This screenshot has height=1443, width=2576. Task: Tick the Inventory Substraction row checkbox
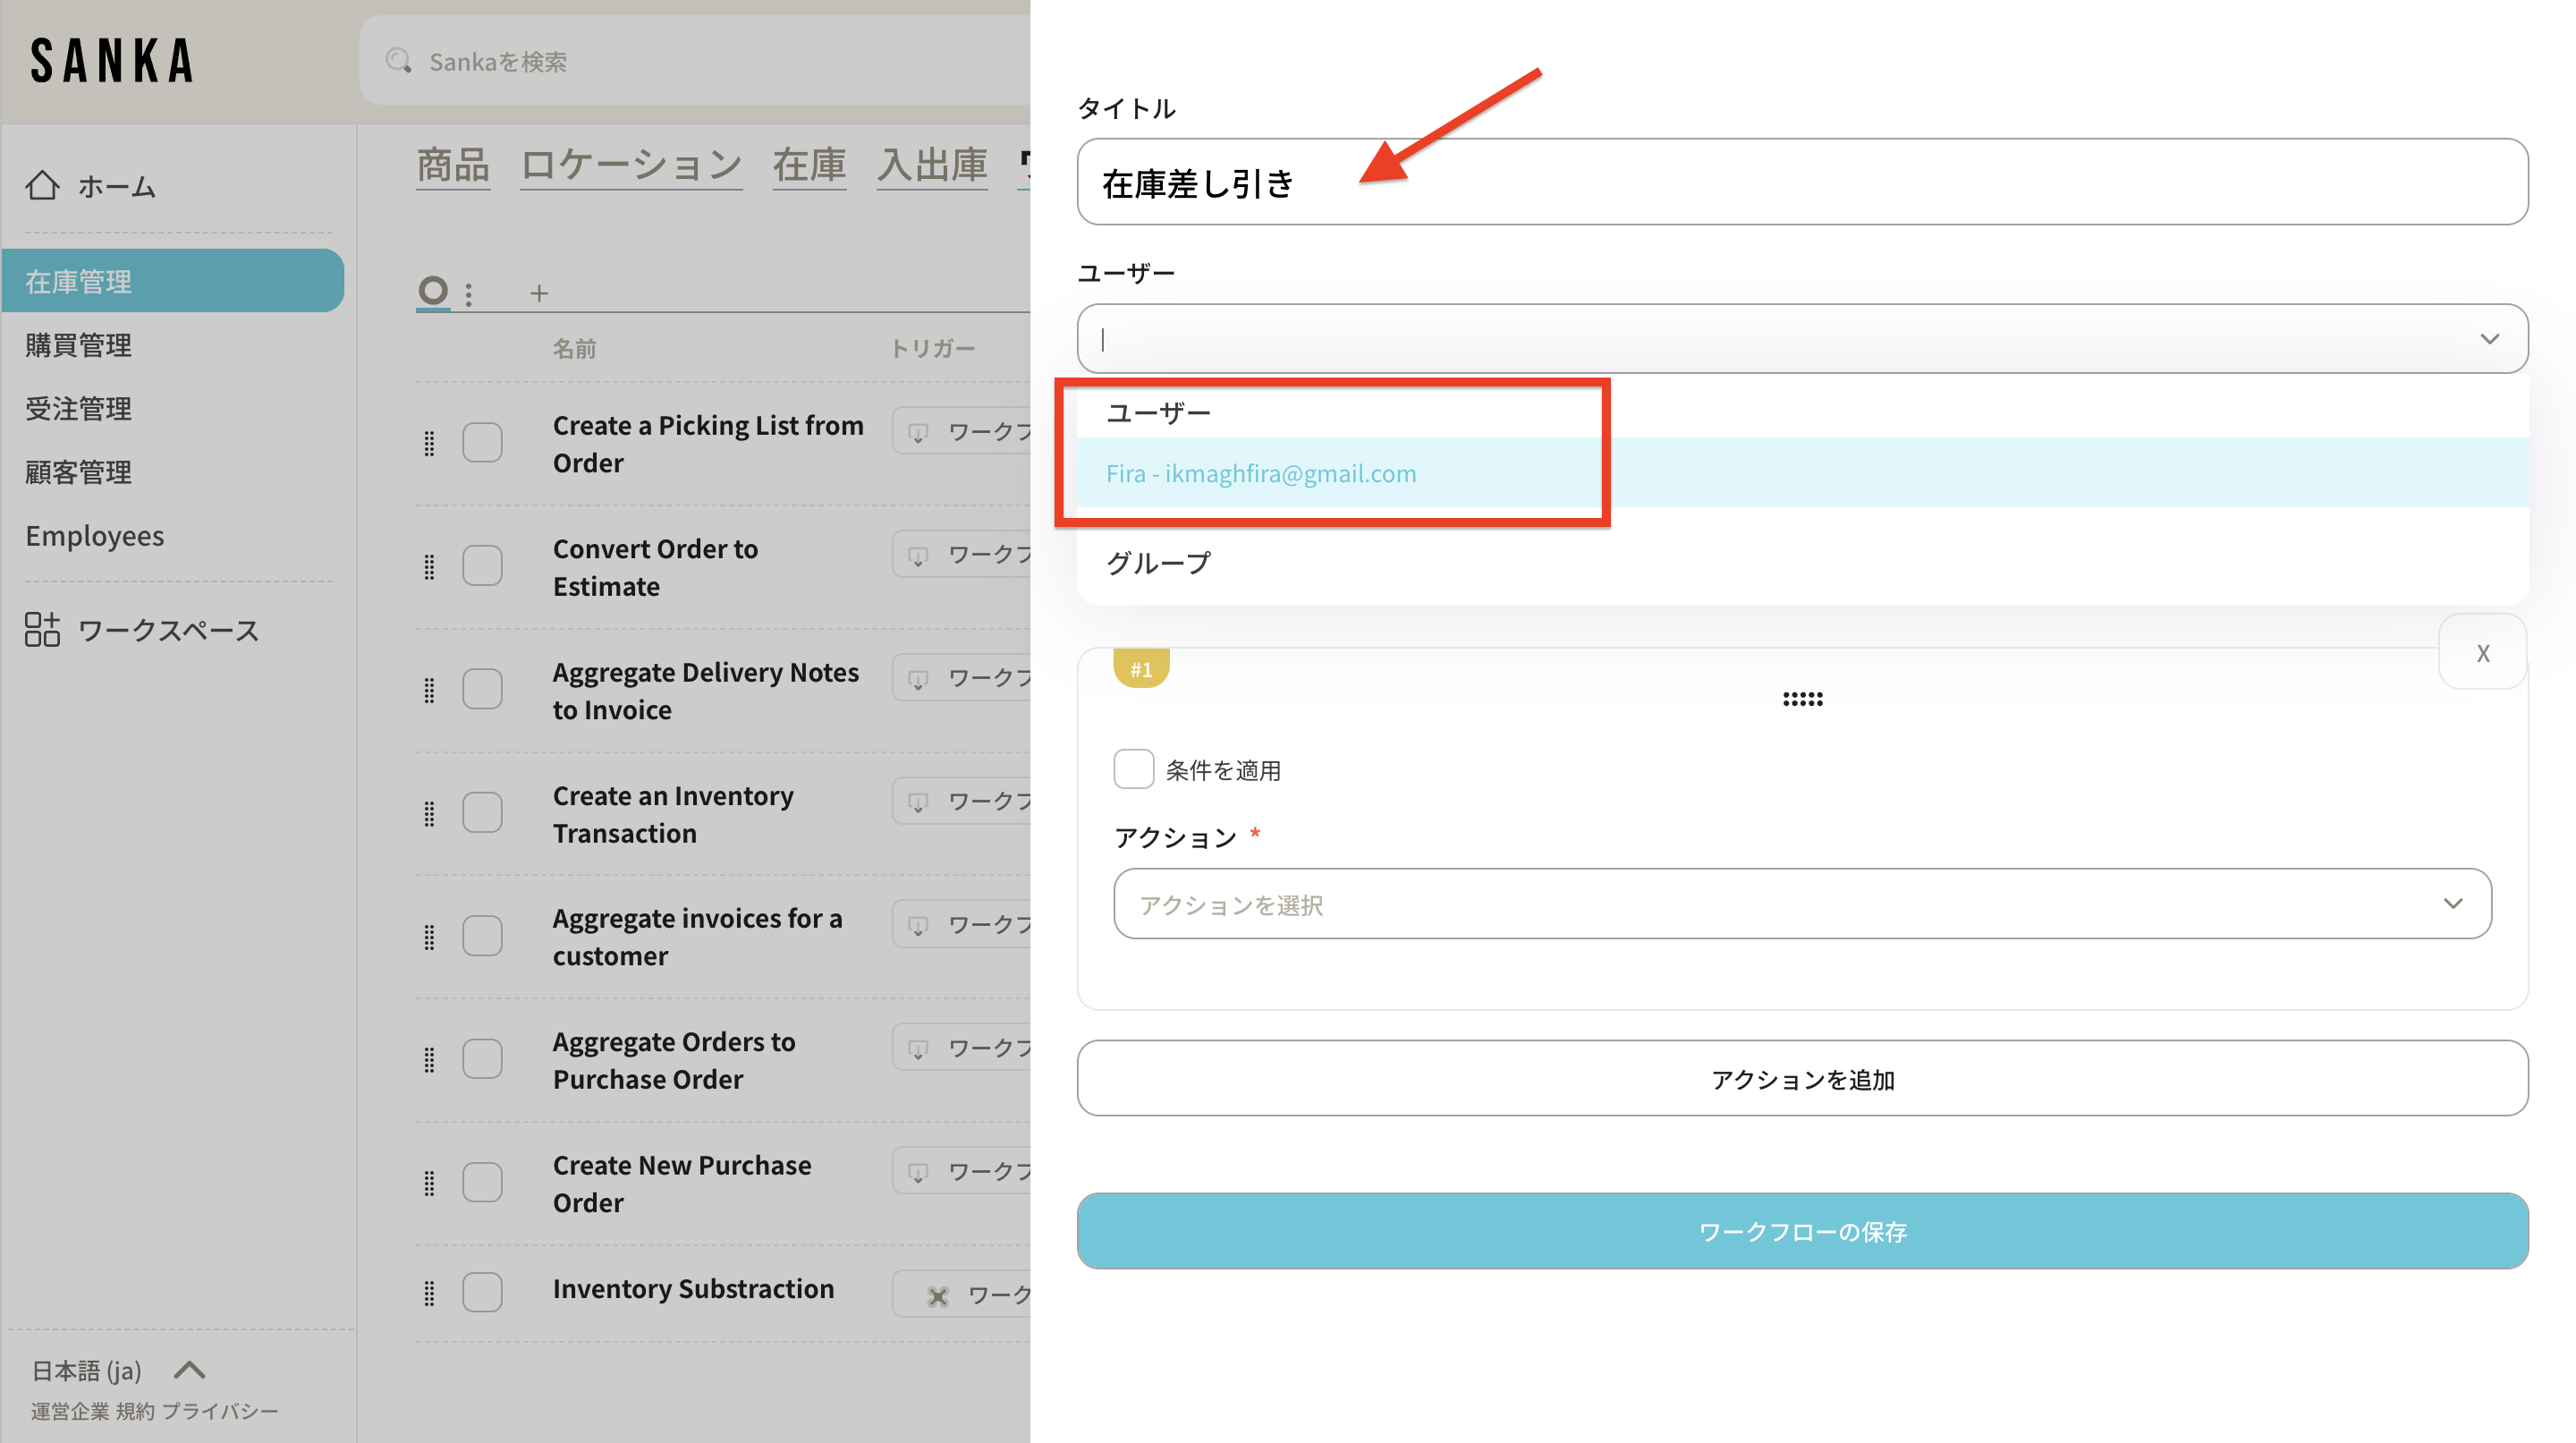pyautogui.click(x=482, y=1292)
